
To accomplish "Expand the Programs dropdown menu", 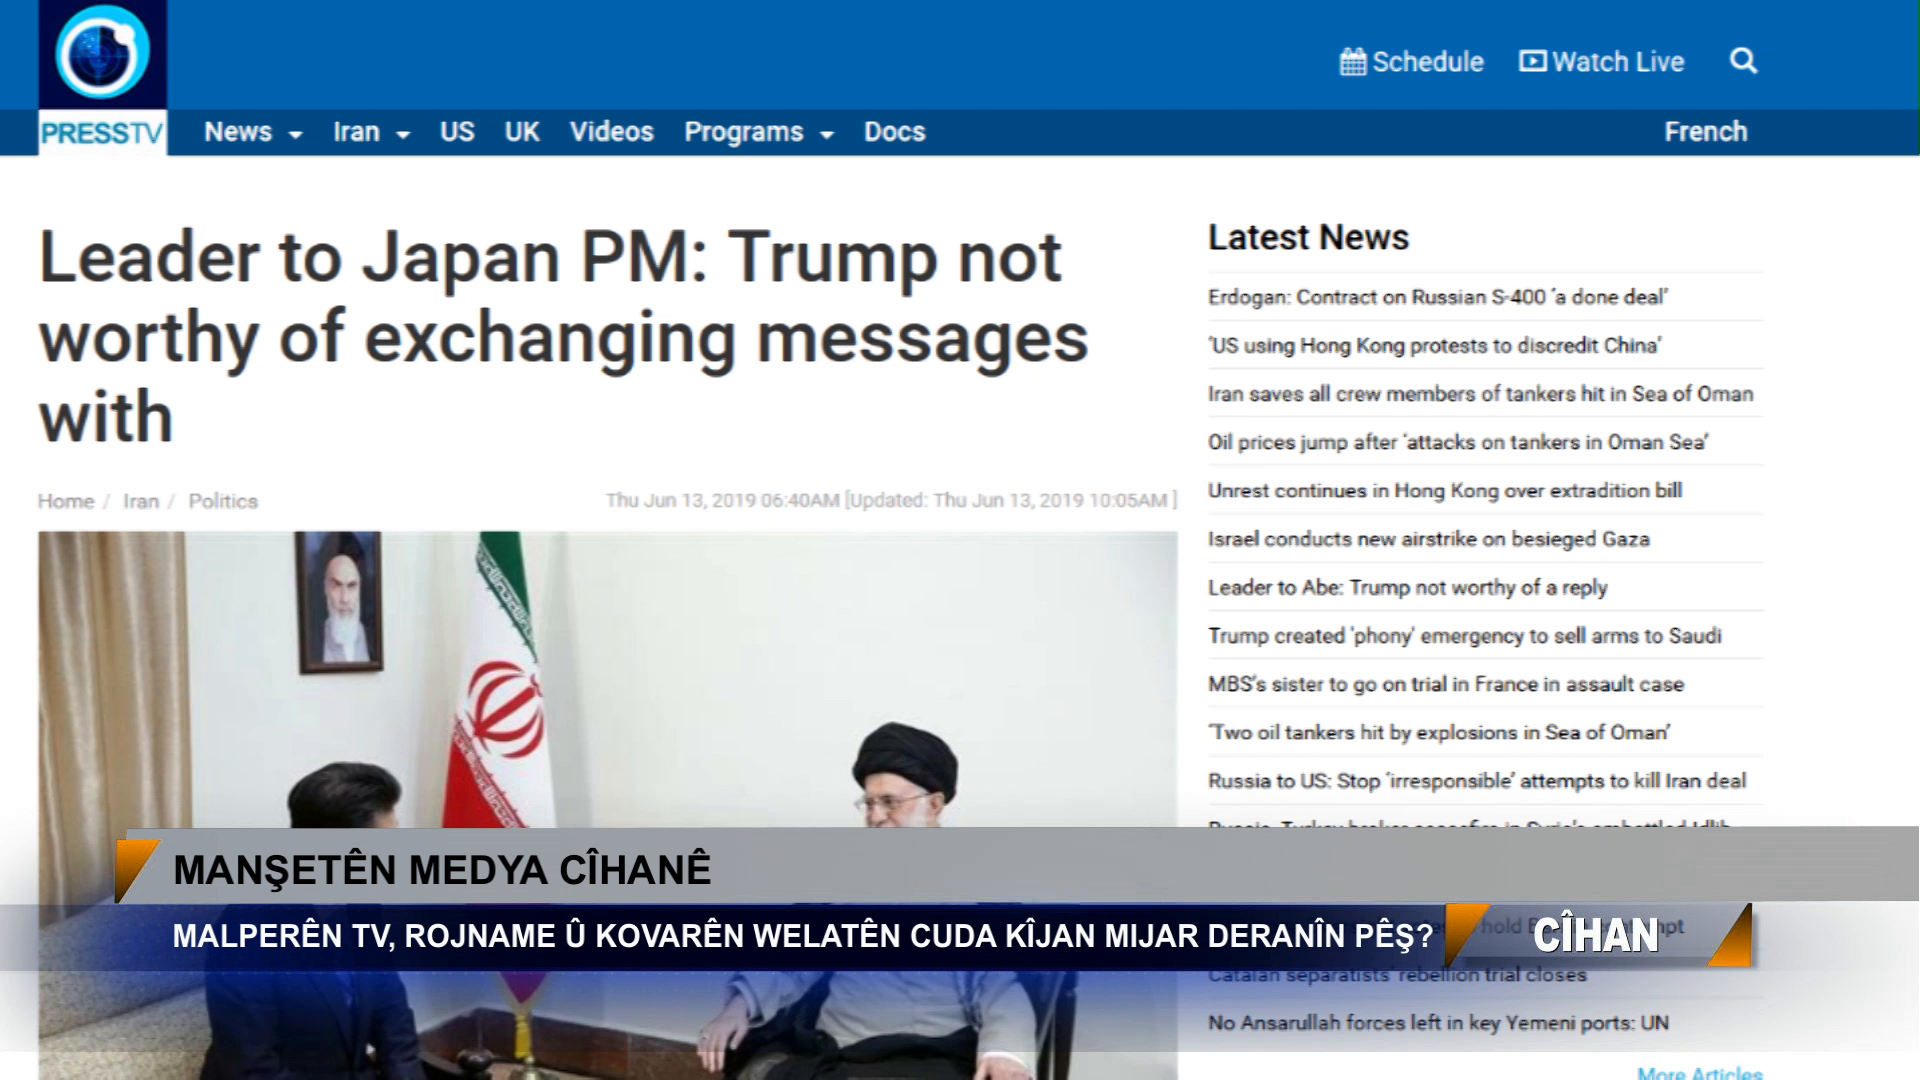I will 759,132.
